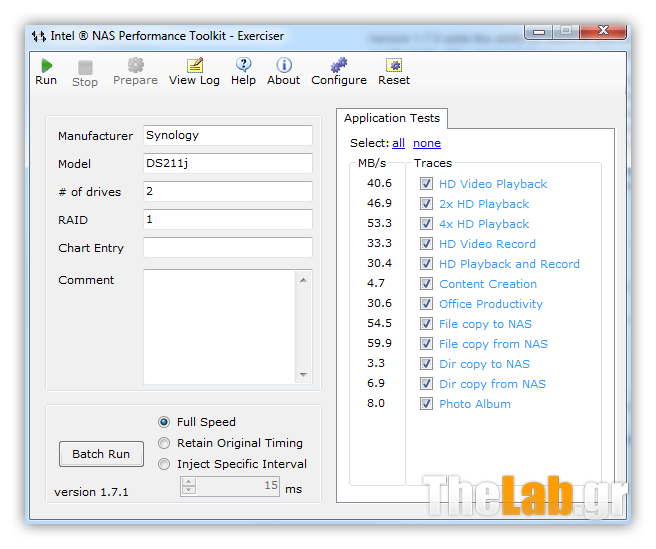This screenshot has height=549, width=656.
Task: Select the Retain Original Timing option
Action: (165, 443)
